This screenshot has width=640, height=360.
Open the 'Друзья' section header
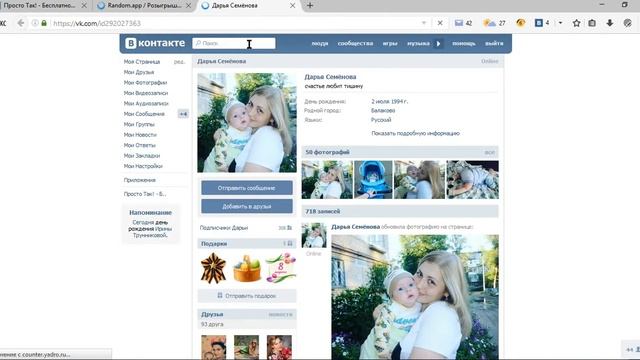247,314
